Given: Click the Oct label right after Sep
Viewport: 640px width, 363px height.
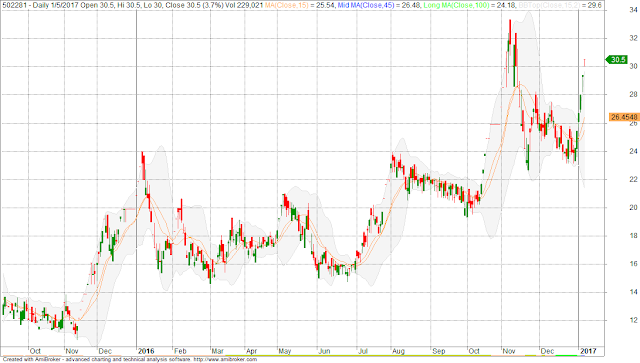Looking at the screenshot, I should 474,351.
